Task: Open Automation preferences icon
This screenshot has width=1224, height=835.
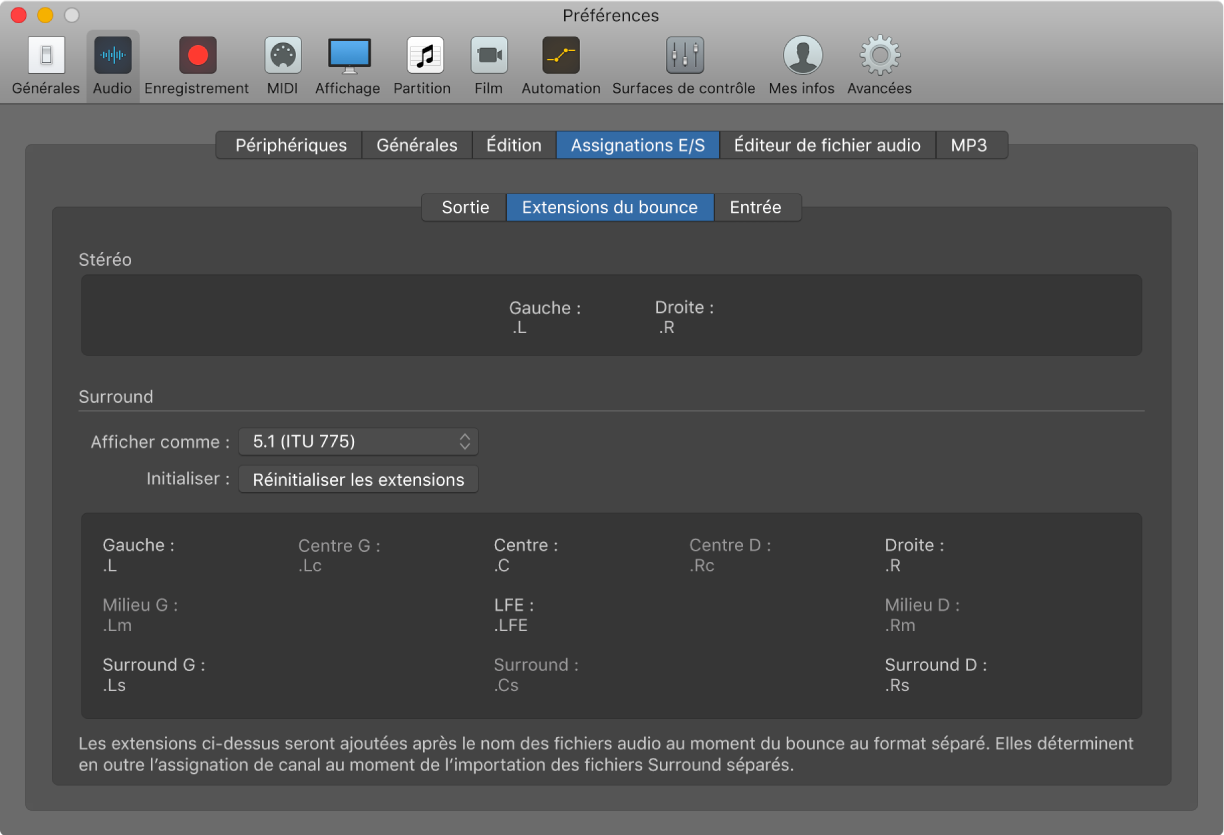Action: click(x=560, y=56)
